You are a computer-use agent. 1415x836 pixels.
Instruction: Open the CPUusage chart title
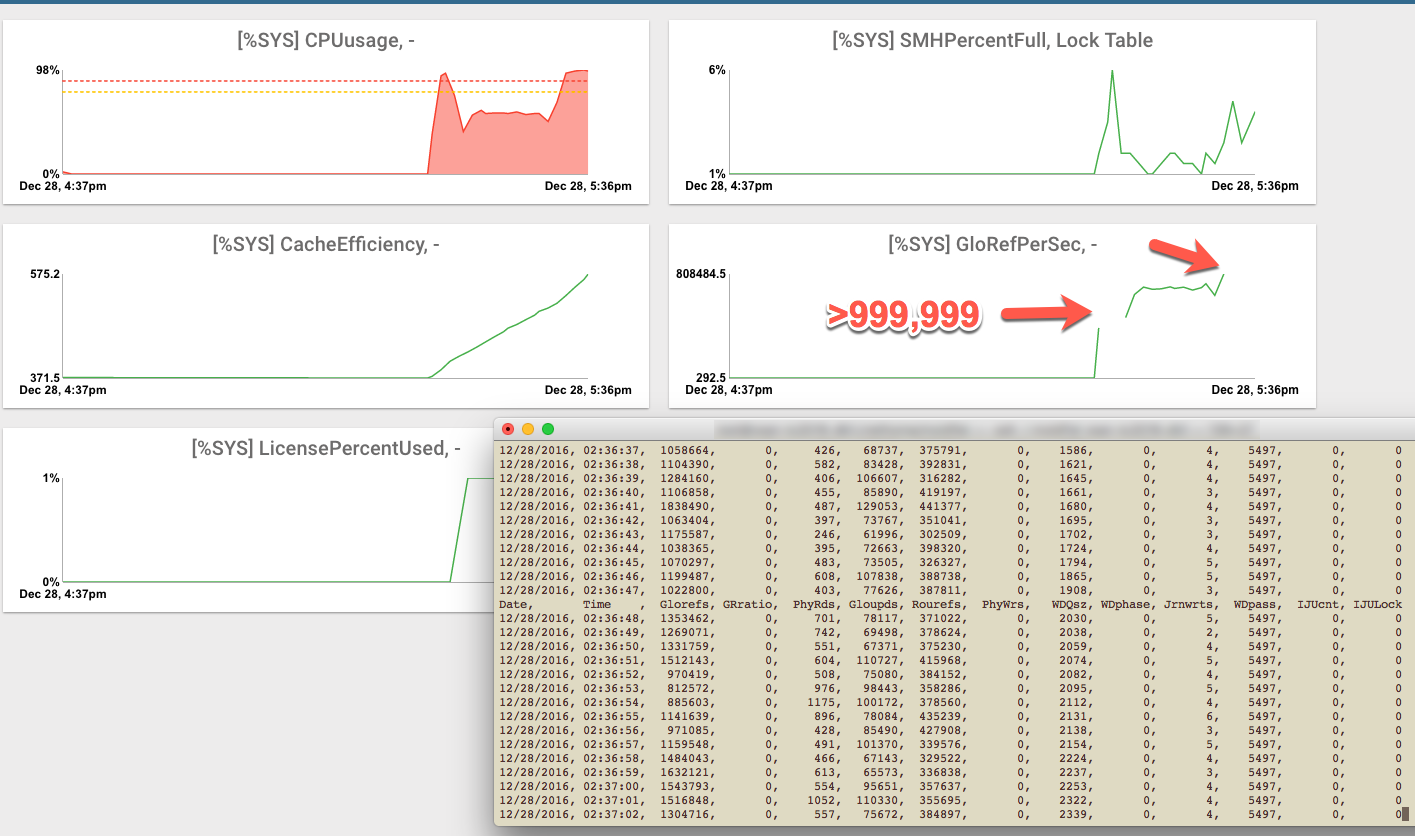[x=326, y=41]
